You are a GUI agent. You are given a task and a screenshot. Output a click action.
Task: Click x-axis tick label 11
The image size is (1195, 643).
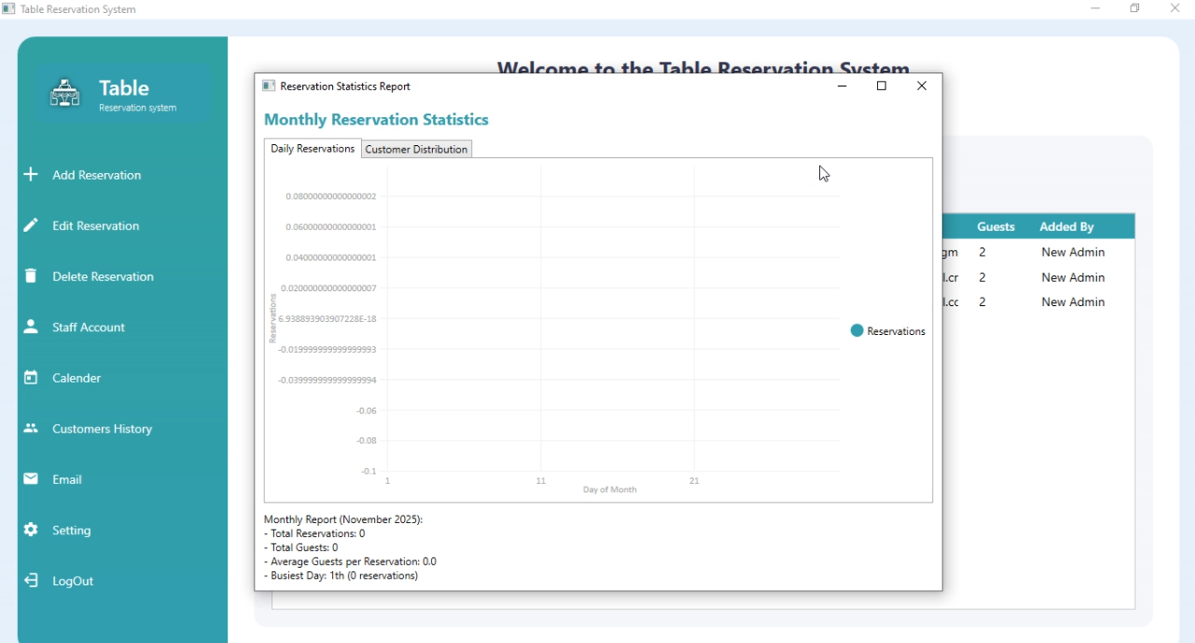pos(540,481)
